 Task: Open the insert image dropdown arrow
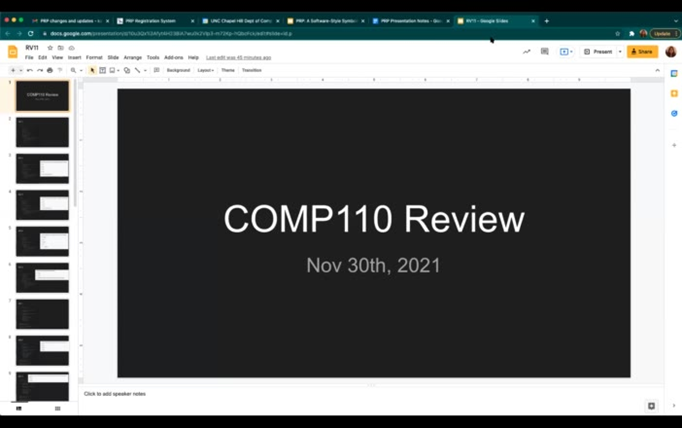coord(118,70)
